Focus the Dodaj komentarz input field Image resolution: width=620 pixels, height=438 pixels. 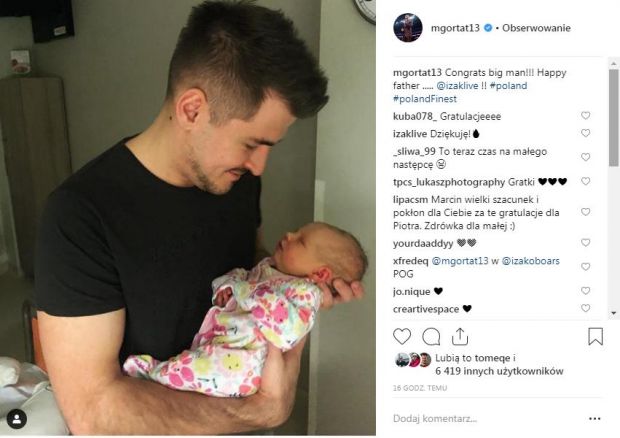486,419
